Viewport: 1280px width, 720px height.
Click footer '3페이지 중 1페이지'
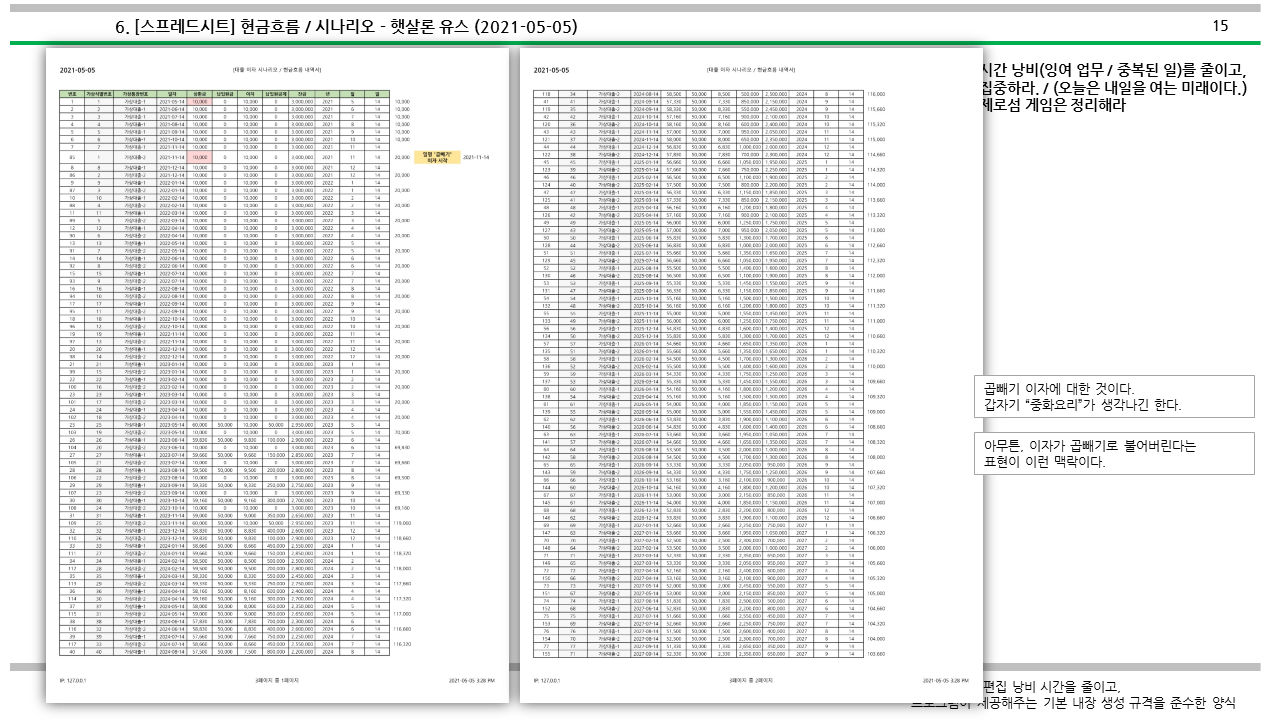277,680
